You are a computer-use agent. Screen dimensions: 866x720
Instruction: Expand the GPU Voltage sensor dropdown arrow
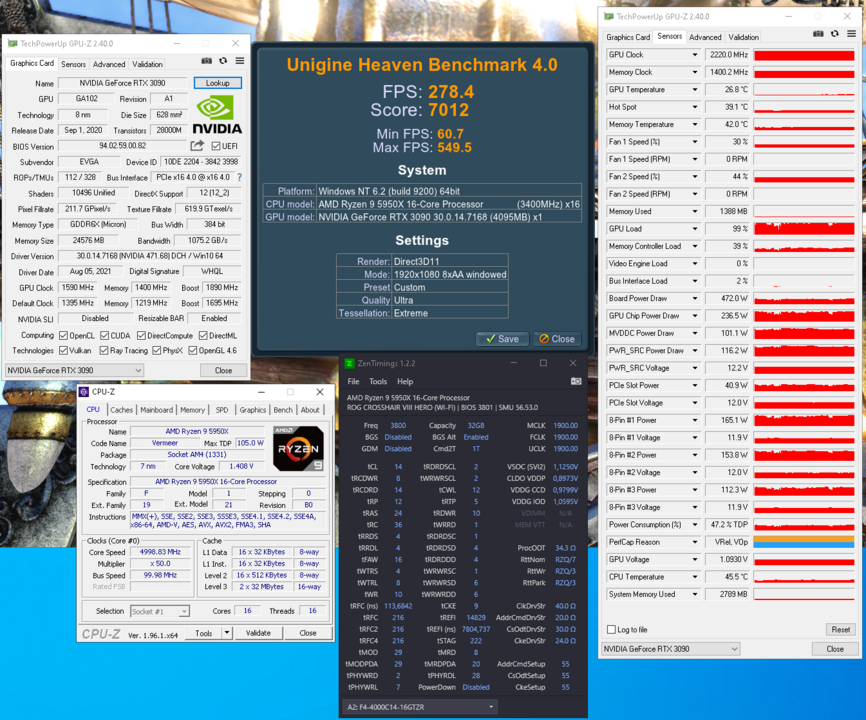[695, 560]
